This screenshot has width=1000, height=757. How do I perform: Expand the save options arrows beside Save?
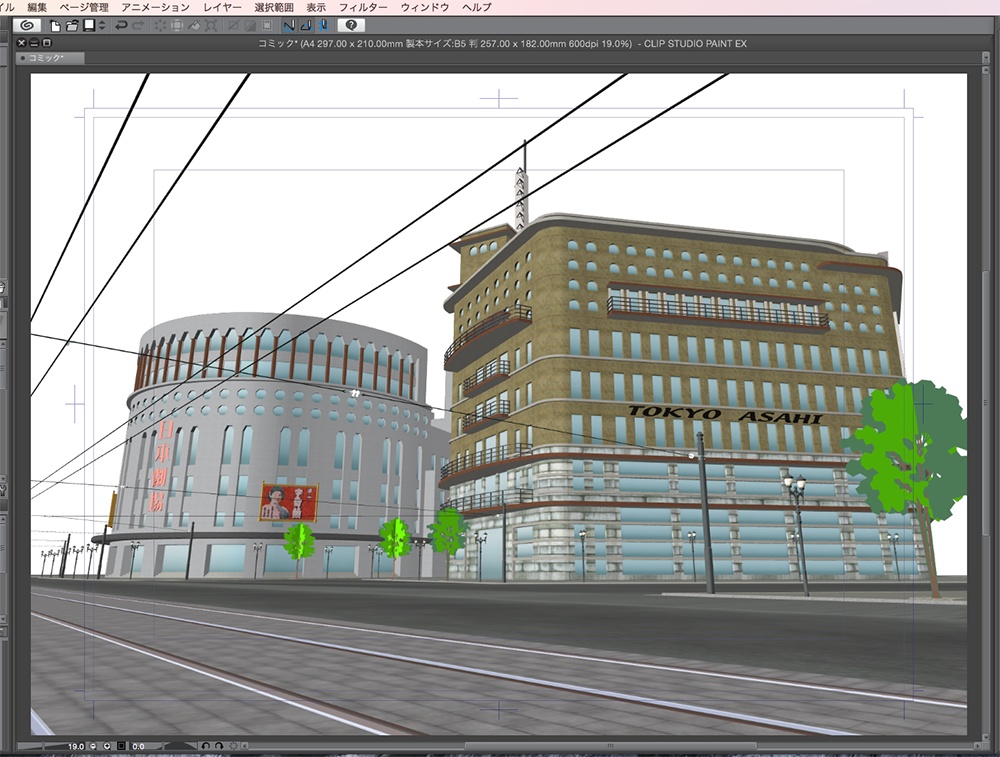click(101, 26)
